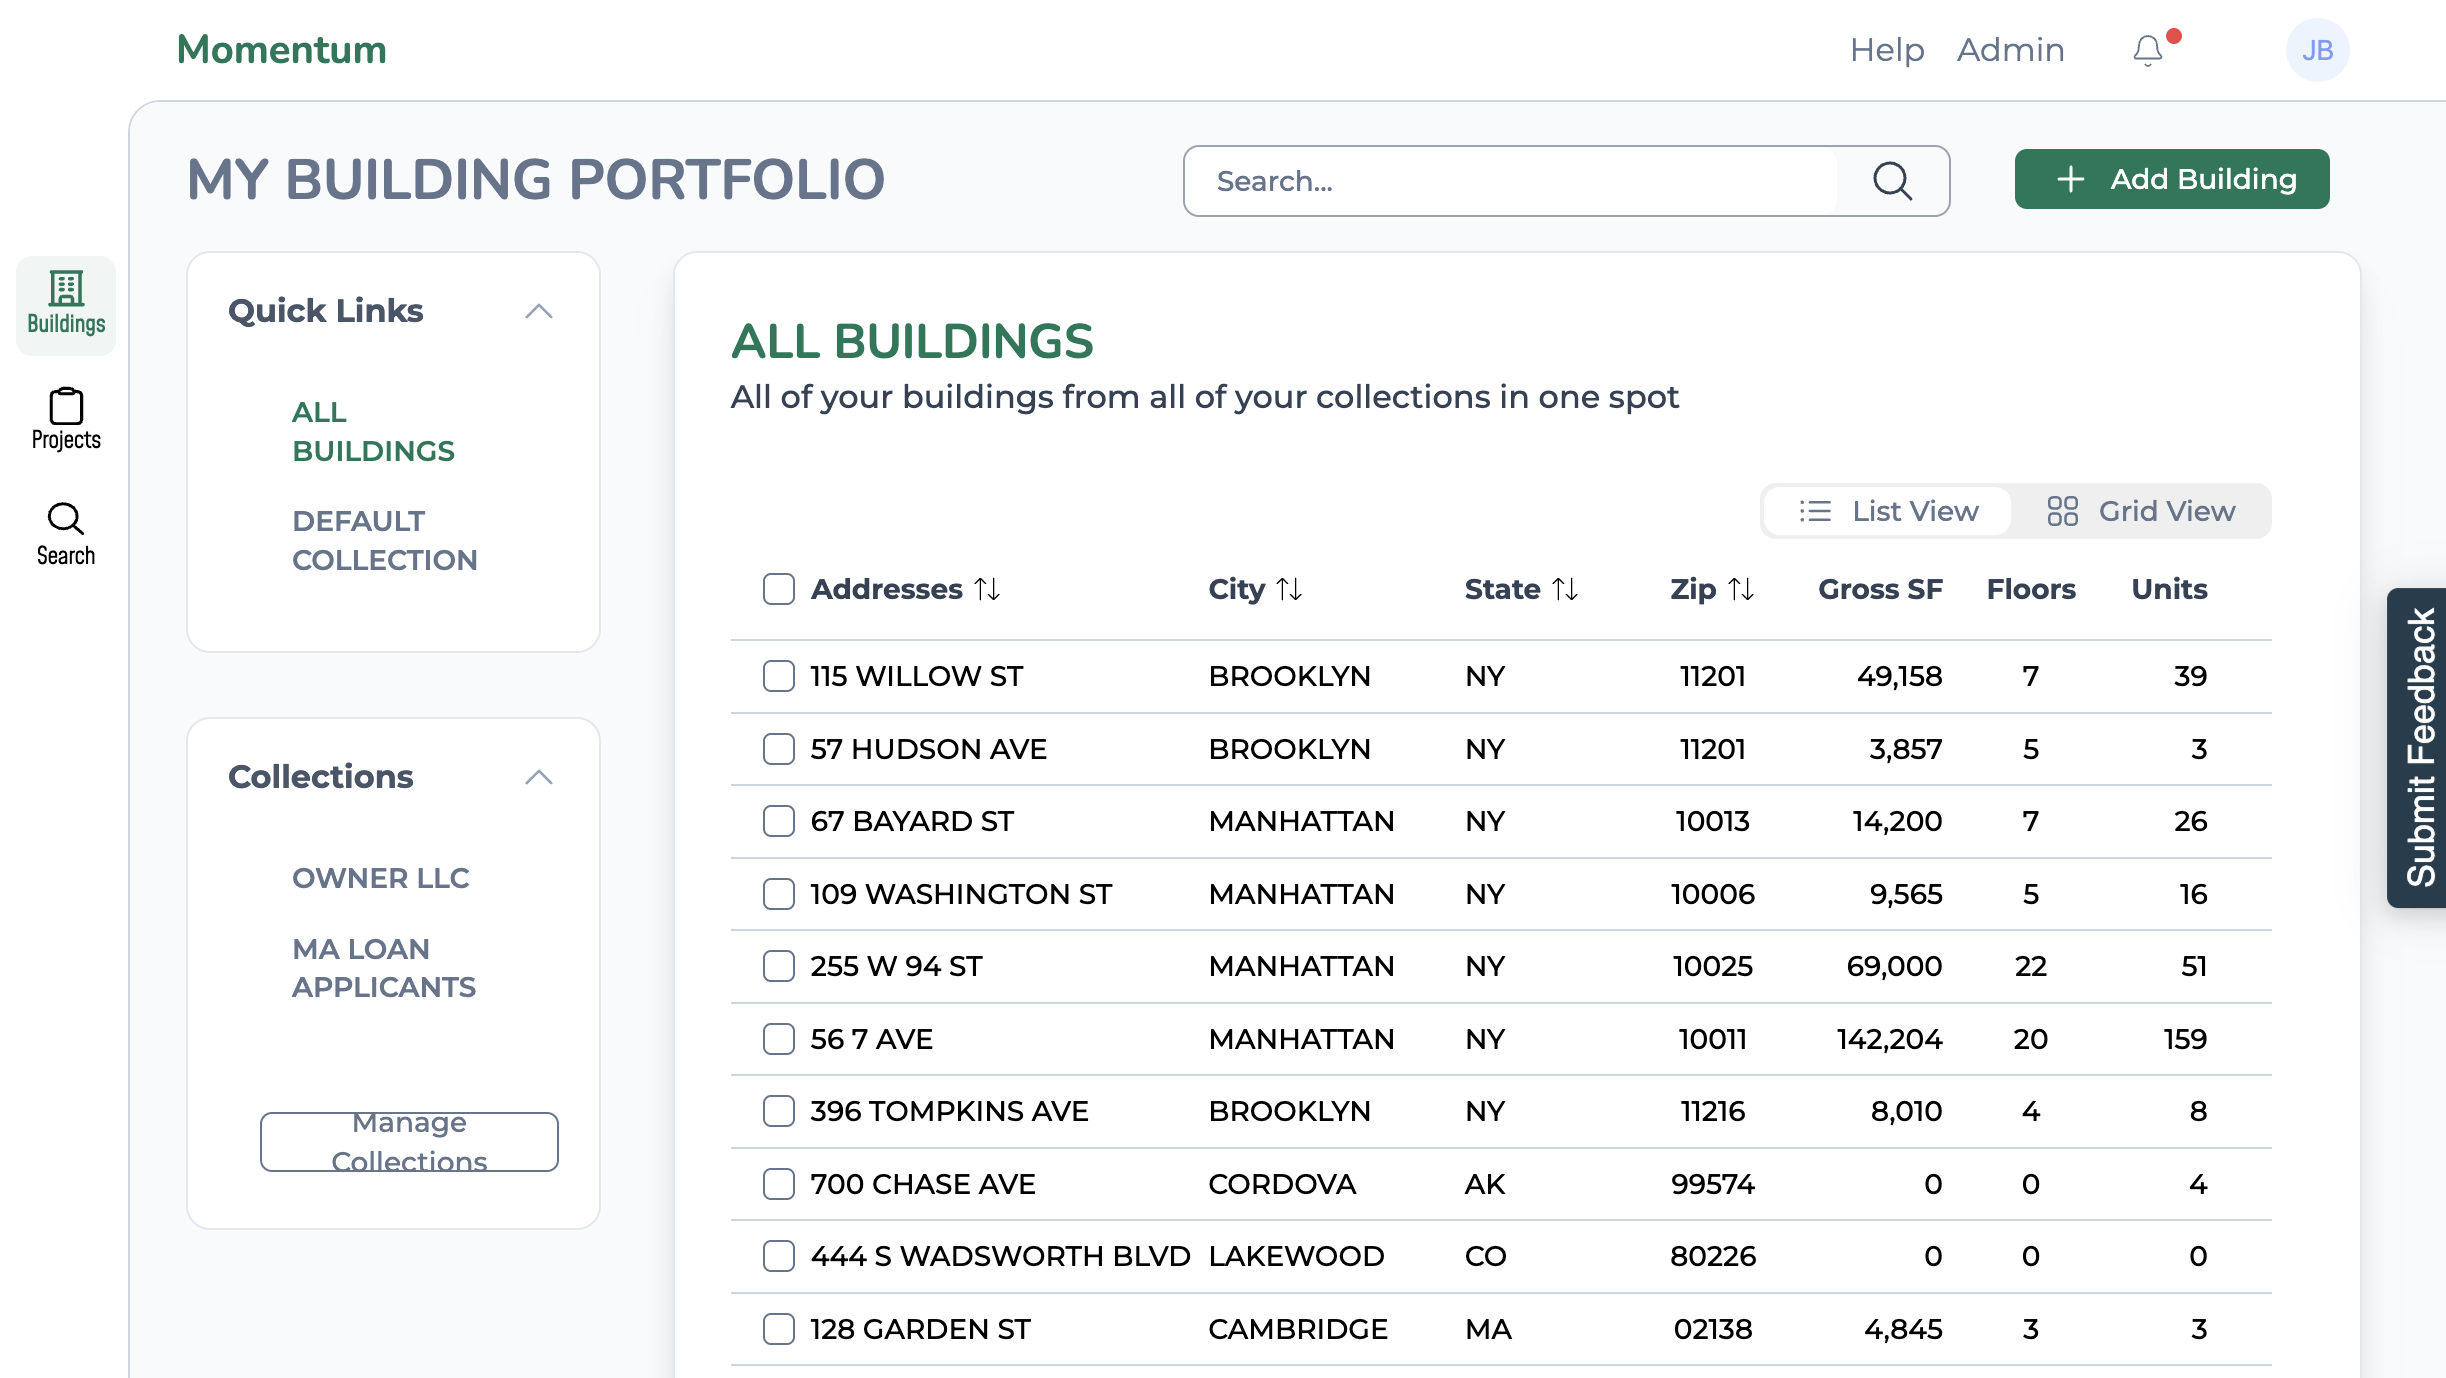Image resolution: width=2446 pixels, height=1378 pixels.
Task: Open the MA LOAN APPLICANTS collection
Action: coord(384,967)
